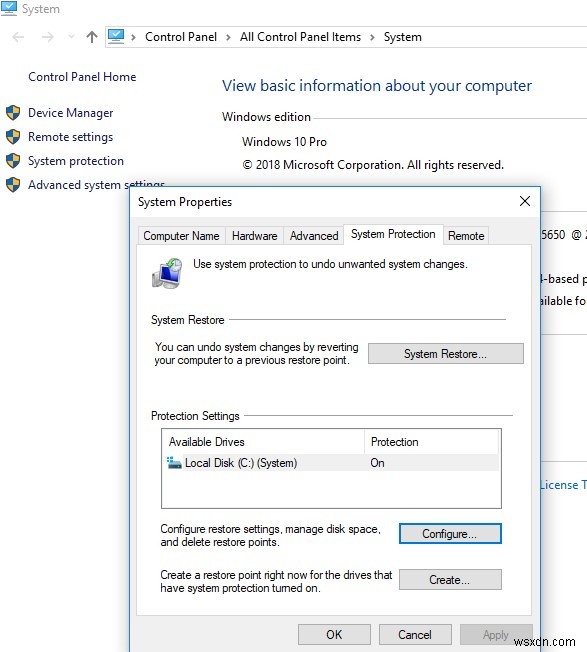587x652 pixels.
Task: Click the On protection status cell
Action: 377,463
